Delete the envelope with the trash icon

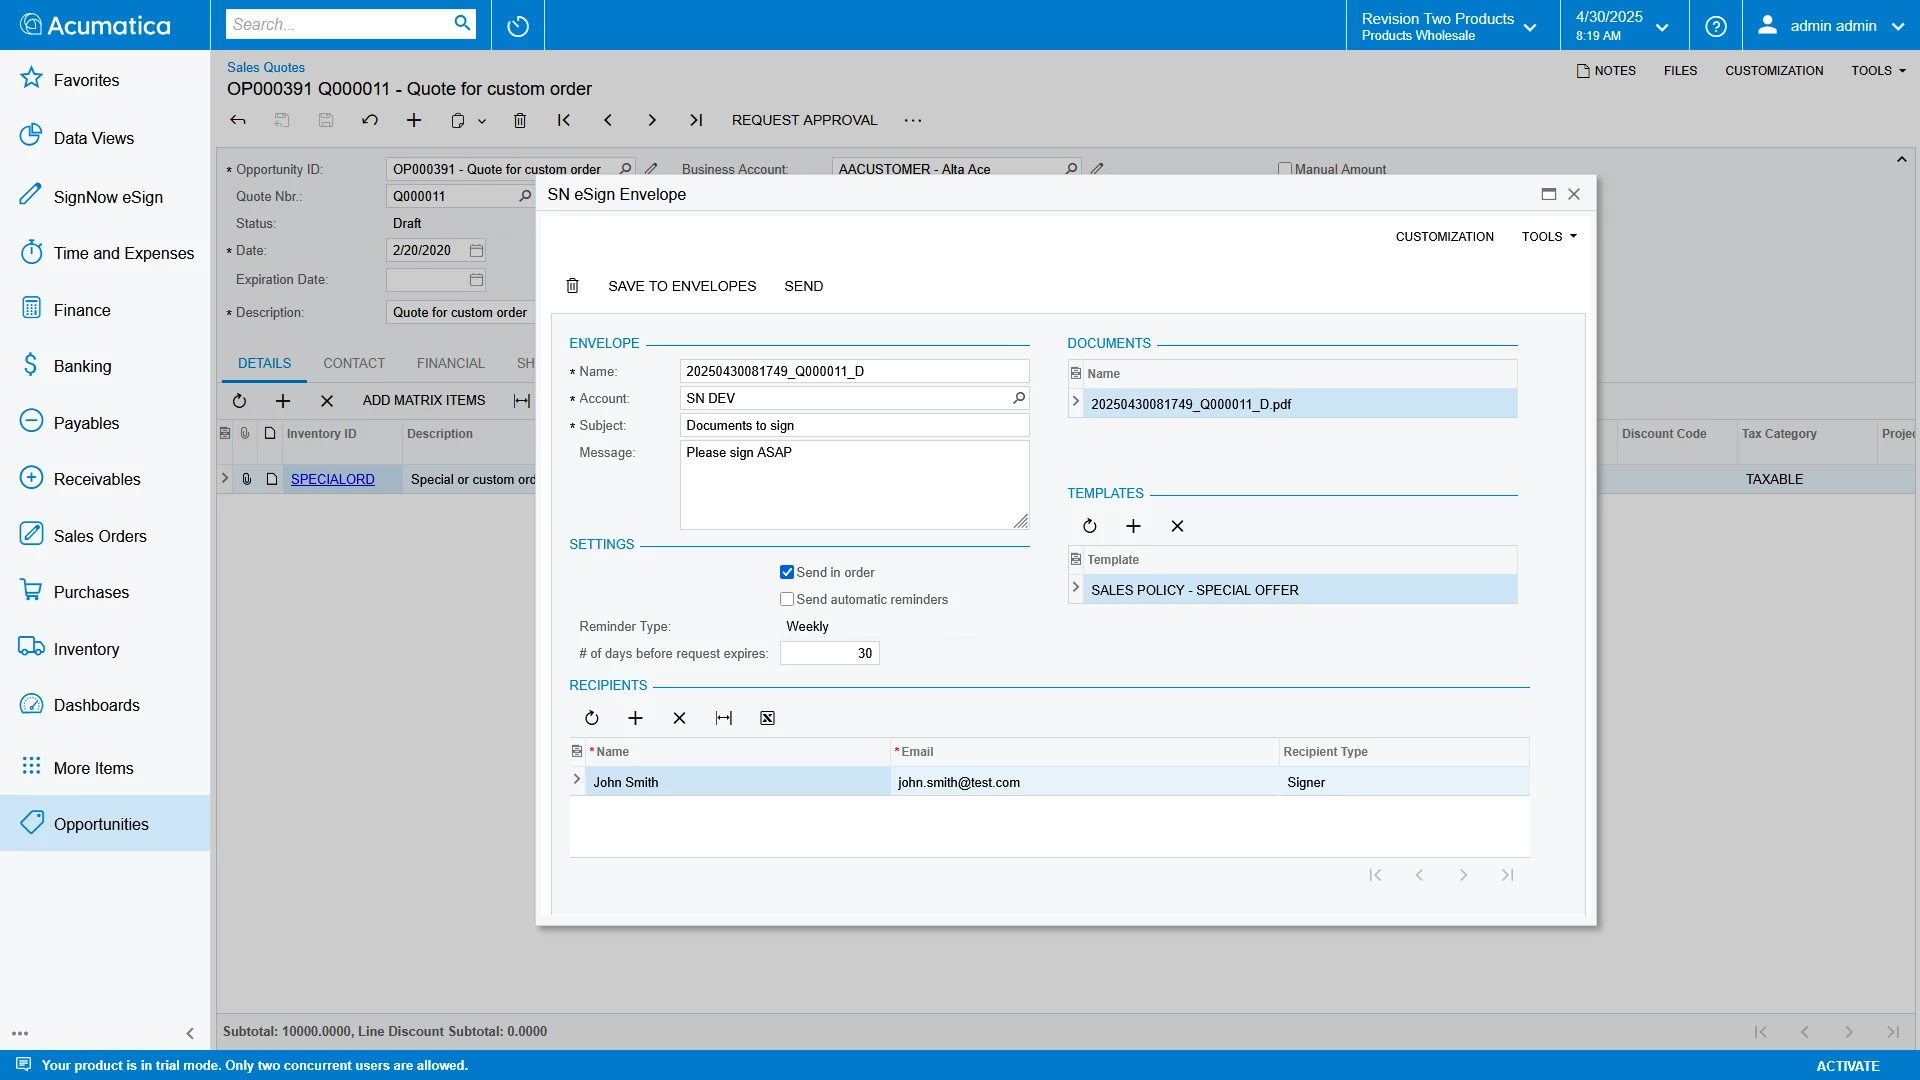coord(572,286)
